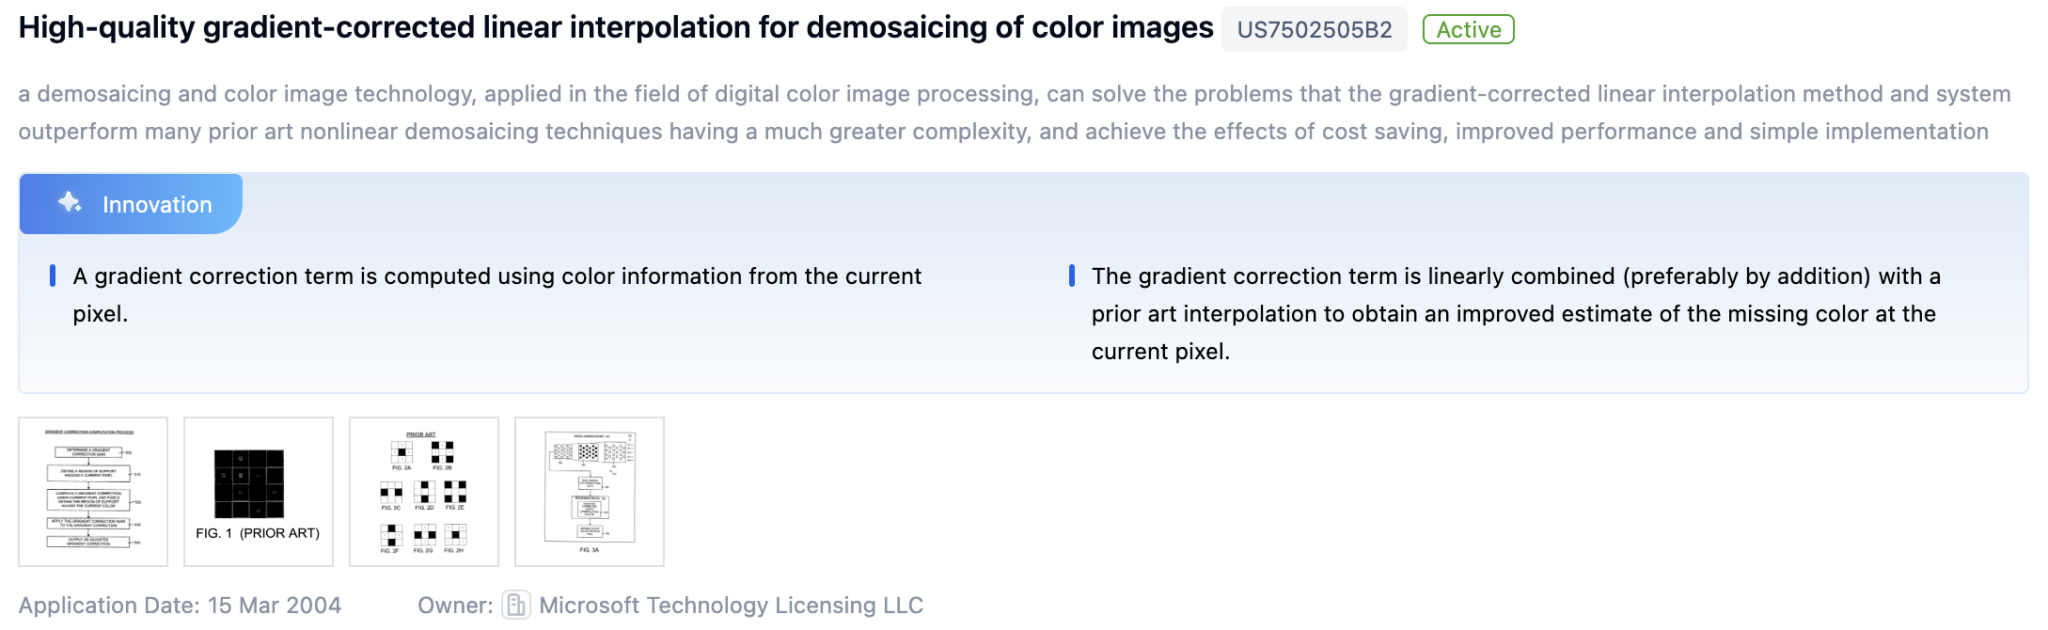This screenshot has height=630, width=2048.
Task: Click the US7502505B2 patent number badge
Action: click(1313, 29)
